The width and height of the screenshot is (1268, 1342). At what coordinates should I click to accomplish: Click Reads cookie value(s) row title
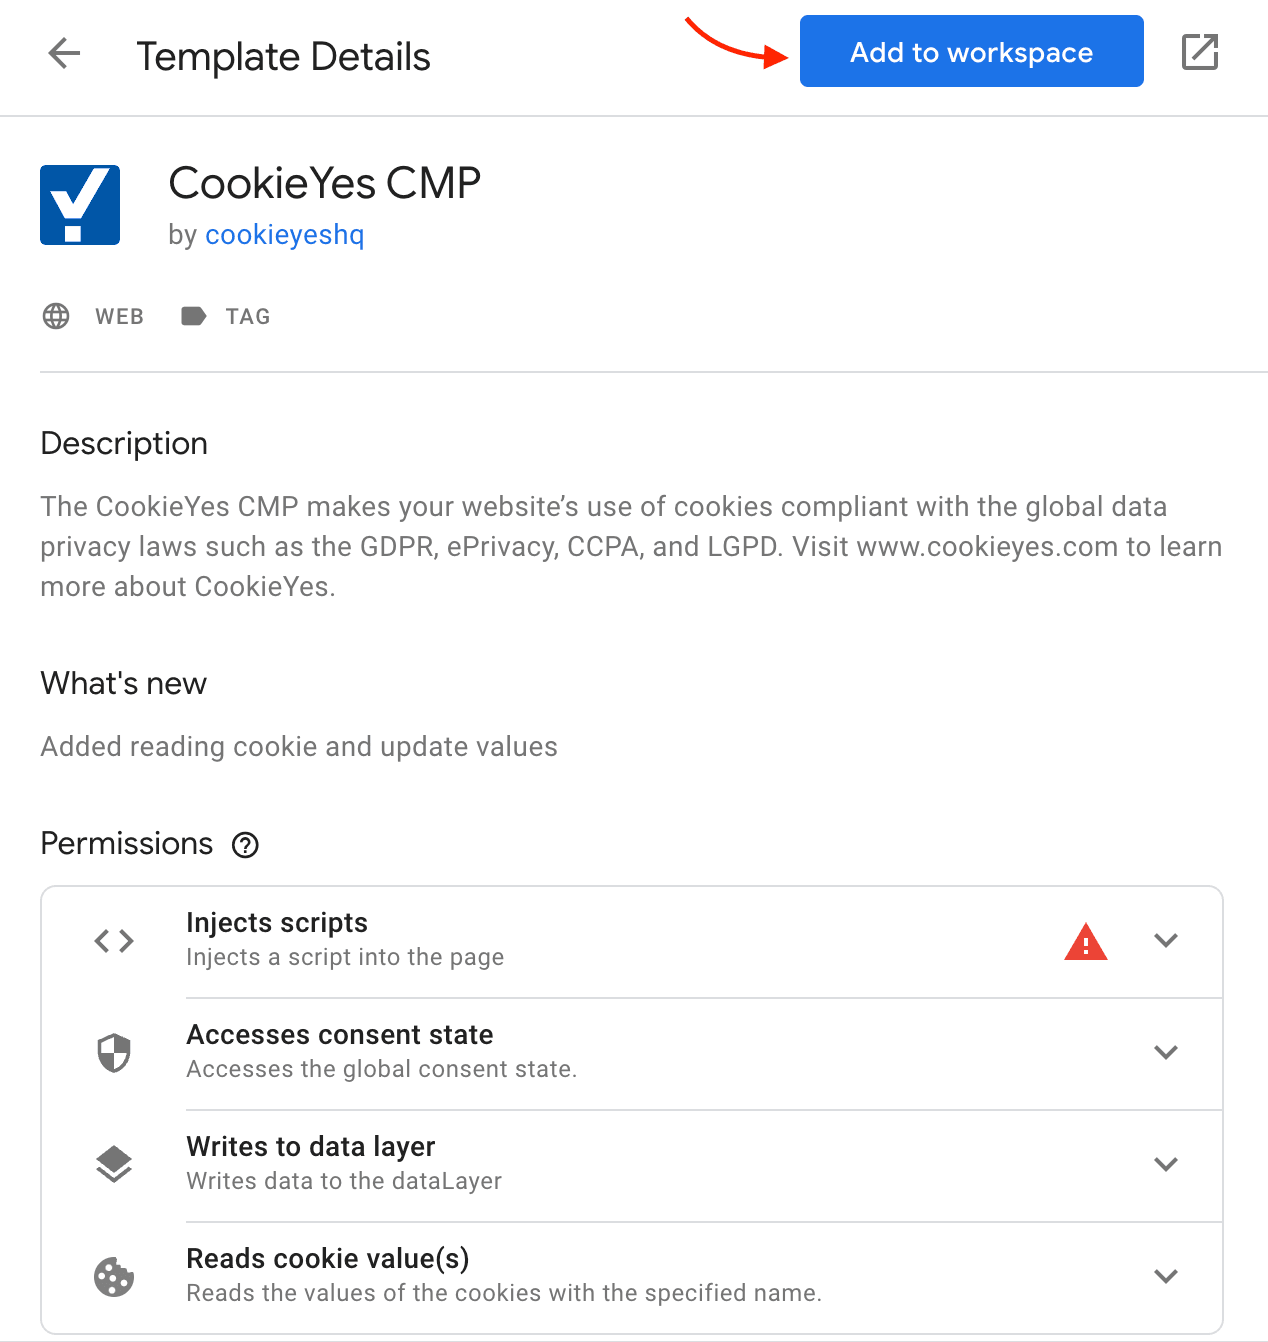[x=328, y=1259]
